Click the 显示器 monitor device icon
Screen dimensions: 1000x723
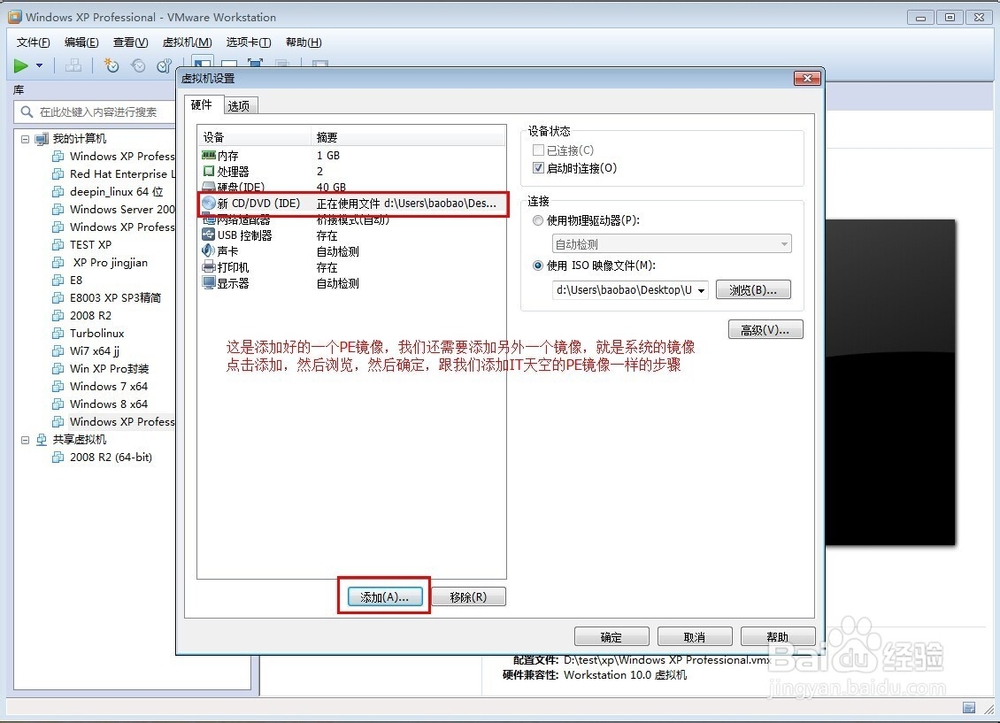[x=209, y=283]
